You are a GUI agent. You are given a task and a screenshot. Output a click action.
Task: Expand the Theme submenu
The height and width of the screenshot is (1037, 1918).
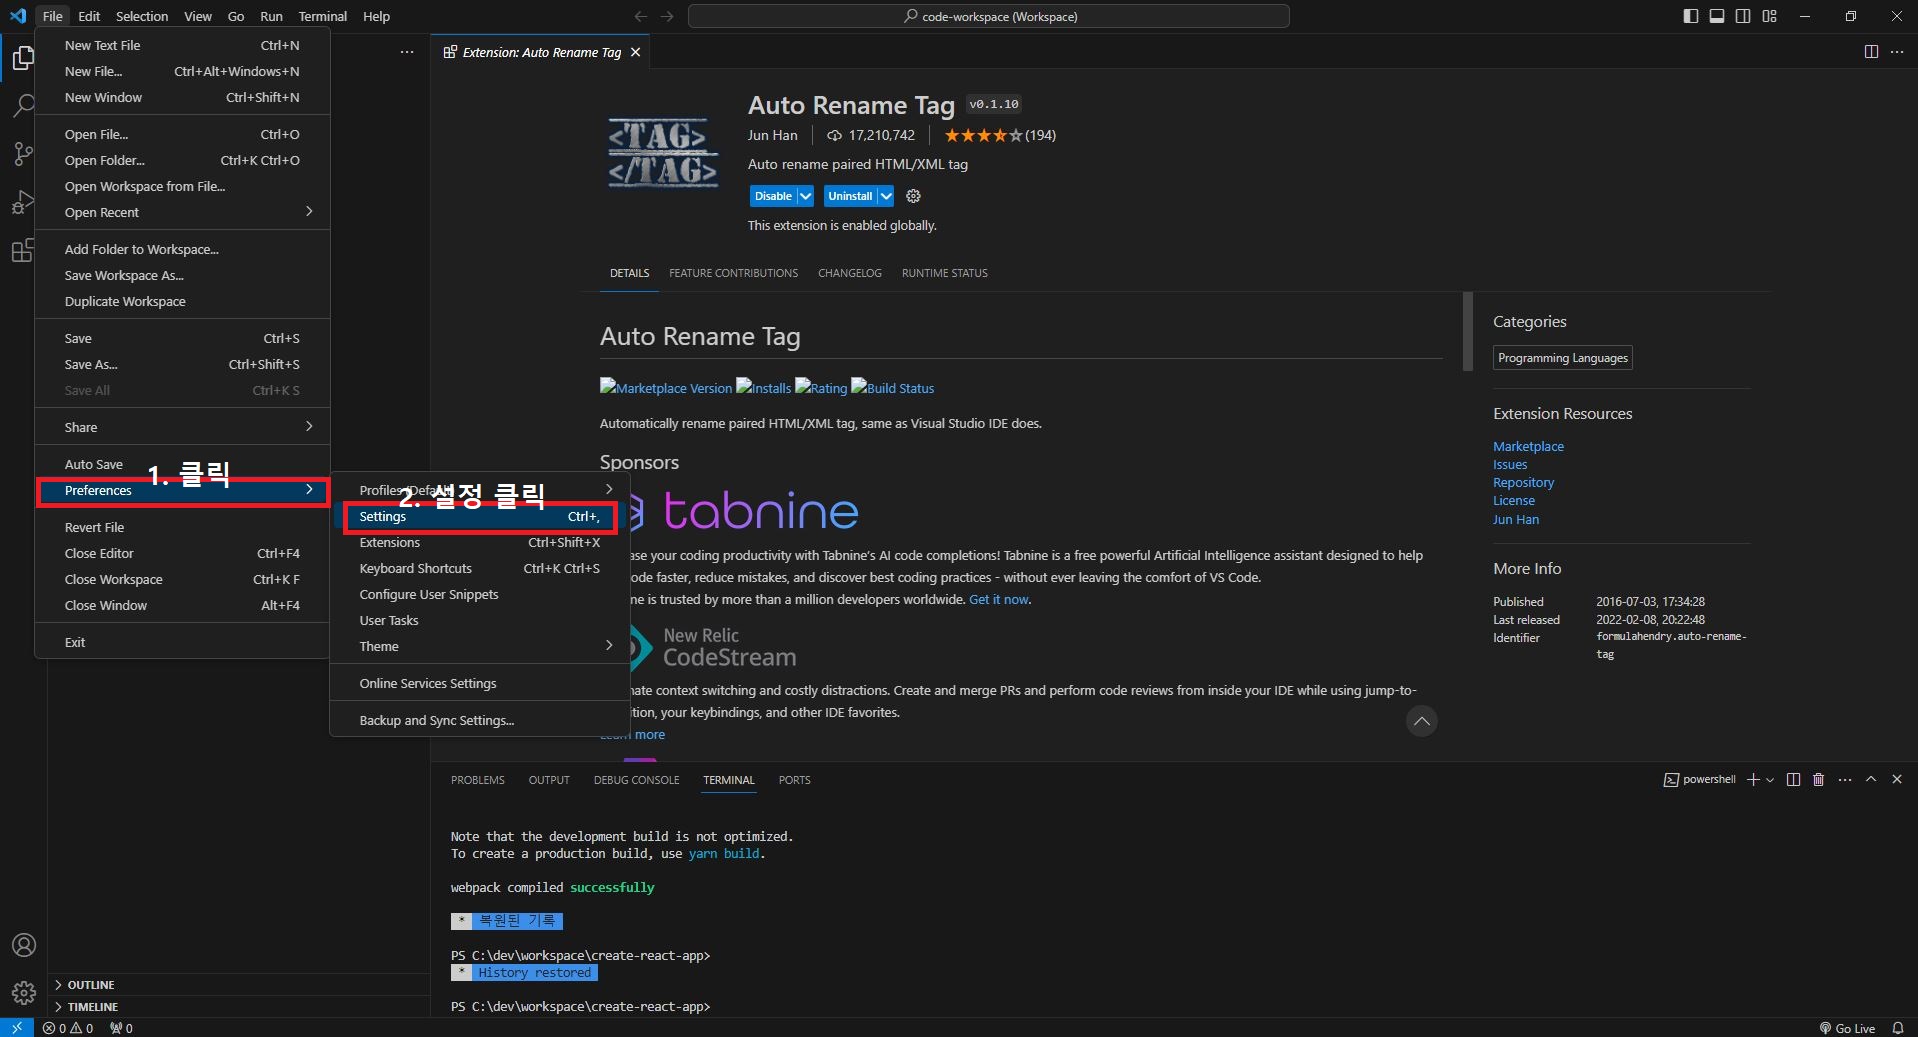(480, 646)
